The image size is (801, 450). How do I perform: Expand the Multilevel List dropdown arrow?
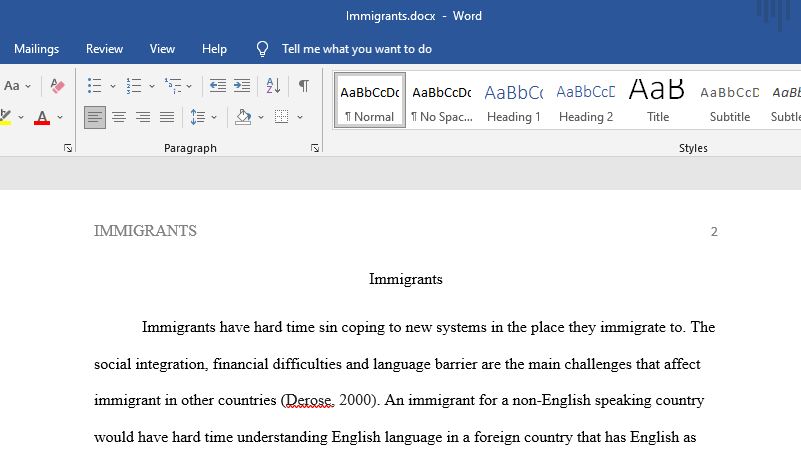(x=189, y=86)
